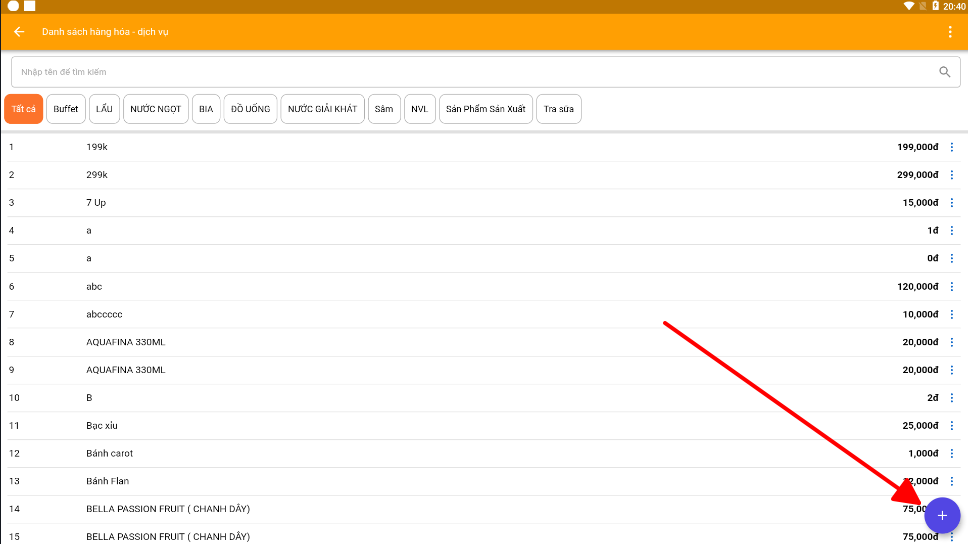Viewport: 968px width, 544px height.
Task: Open the Bạc xỉu item
Action: [484, 425]
